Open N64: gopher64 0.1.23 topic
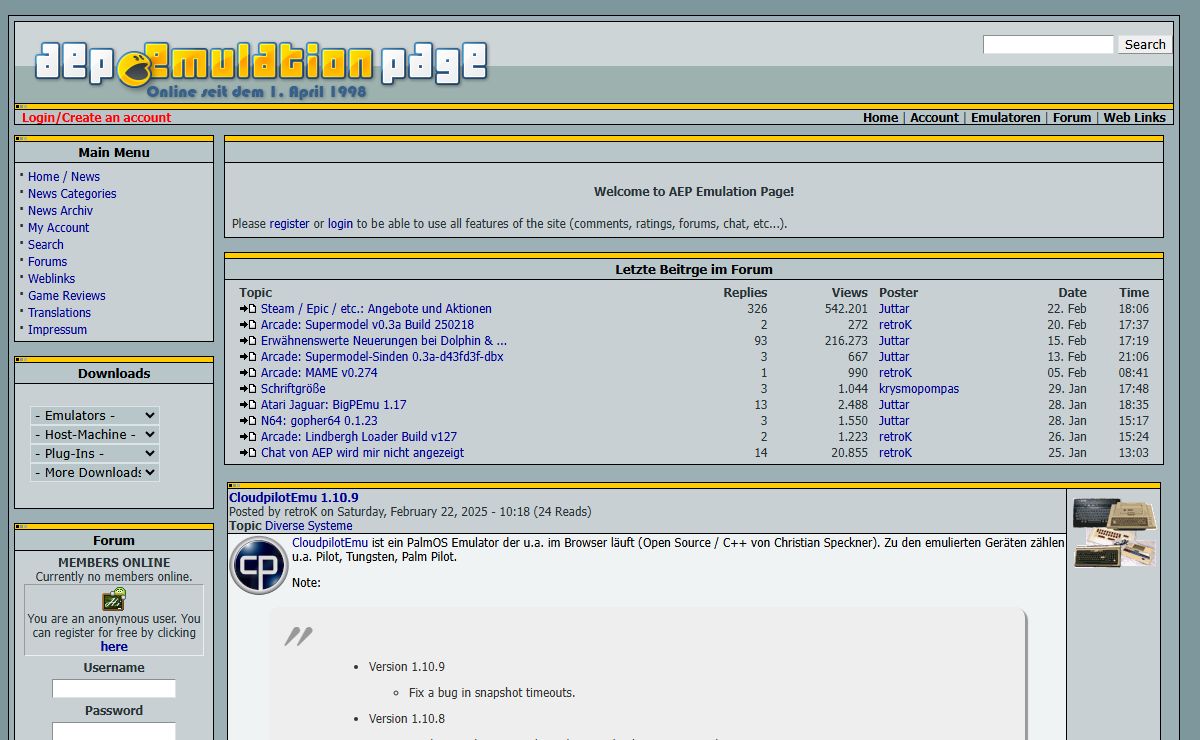This screenshot has width=1200, height=740. [x=319, y=421]
